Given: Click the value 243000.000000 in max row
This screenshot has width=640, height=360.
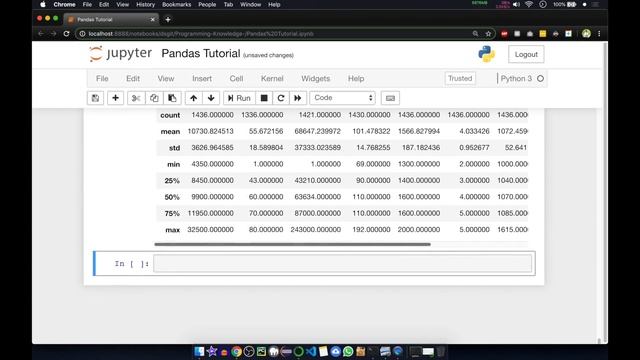Looking at the screenshot, I should [316, 229].
